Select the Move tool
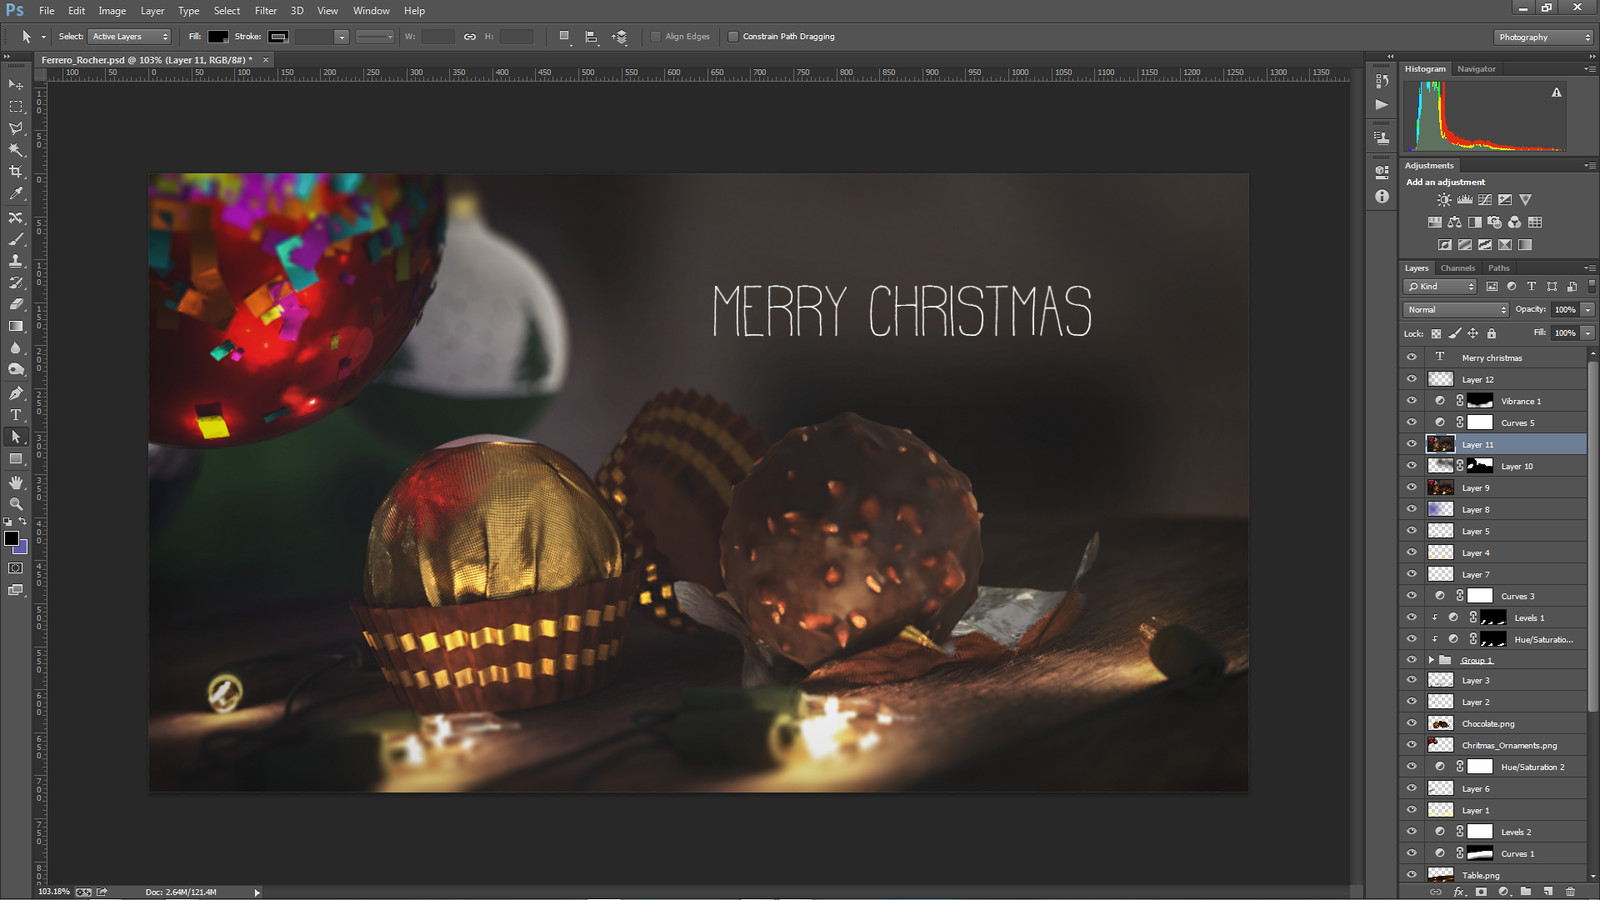The height and width of the screenshot is (900, 1600). [16, 85]
